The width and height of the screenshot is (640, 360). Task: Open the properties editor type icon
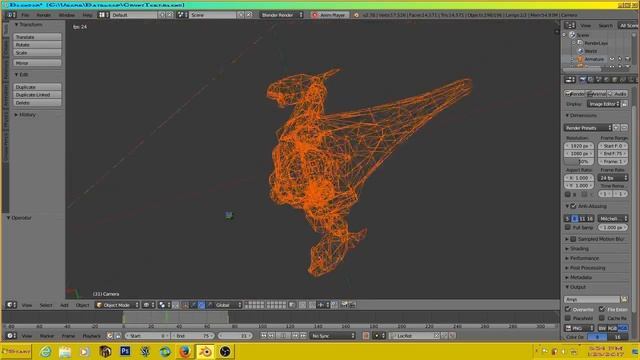point(570,80)
